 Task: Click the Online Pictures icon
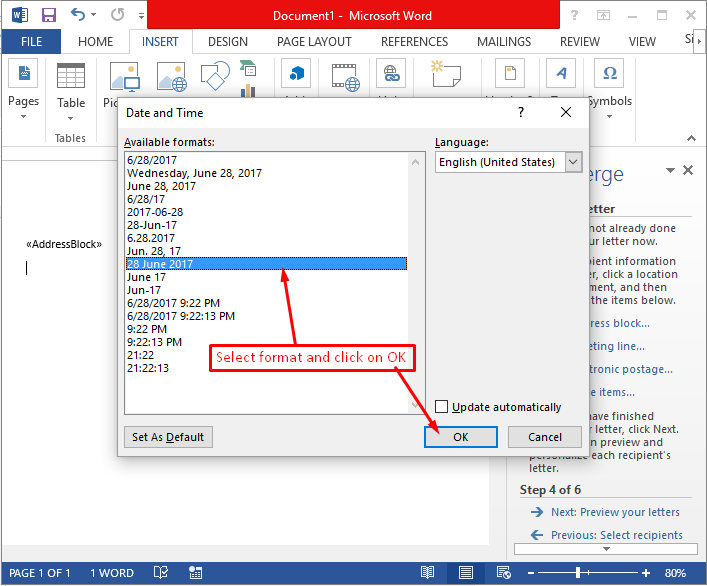[172, 77]
